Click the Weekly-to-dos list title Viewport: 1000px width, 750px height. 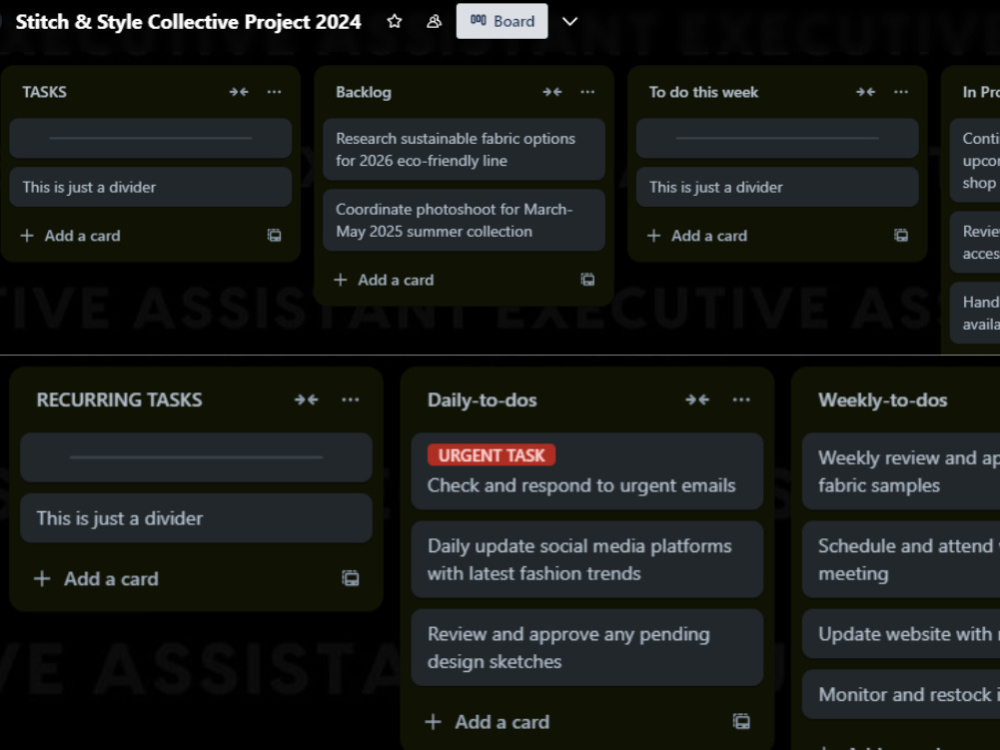[883, 400]
